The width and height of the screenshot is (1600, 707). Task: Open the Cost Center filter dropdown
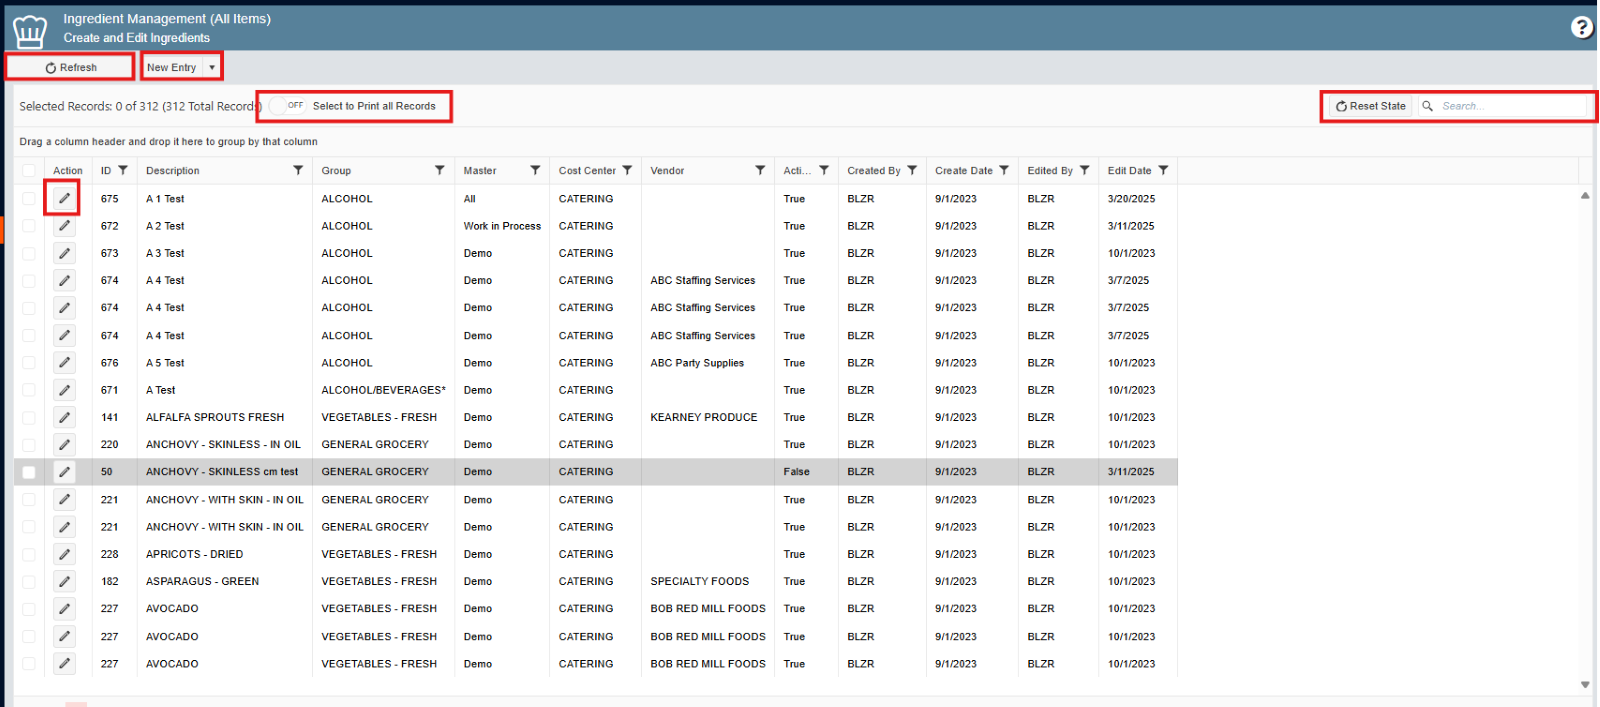click(627, 170)
